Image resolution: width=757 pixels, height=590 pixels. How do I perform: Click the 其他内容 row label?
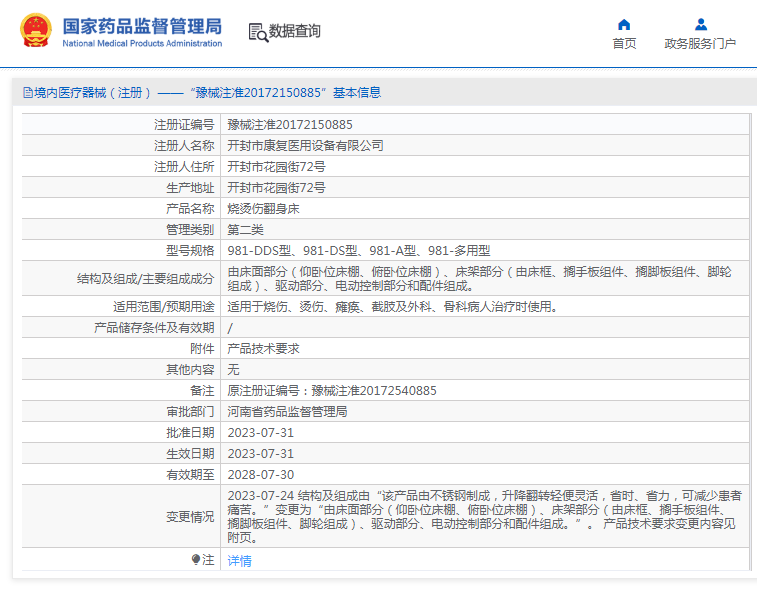(x=190, y=370)
